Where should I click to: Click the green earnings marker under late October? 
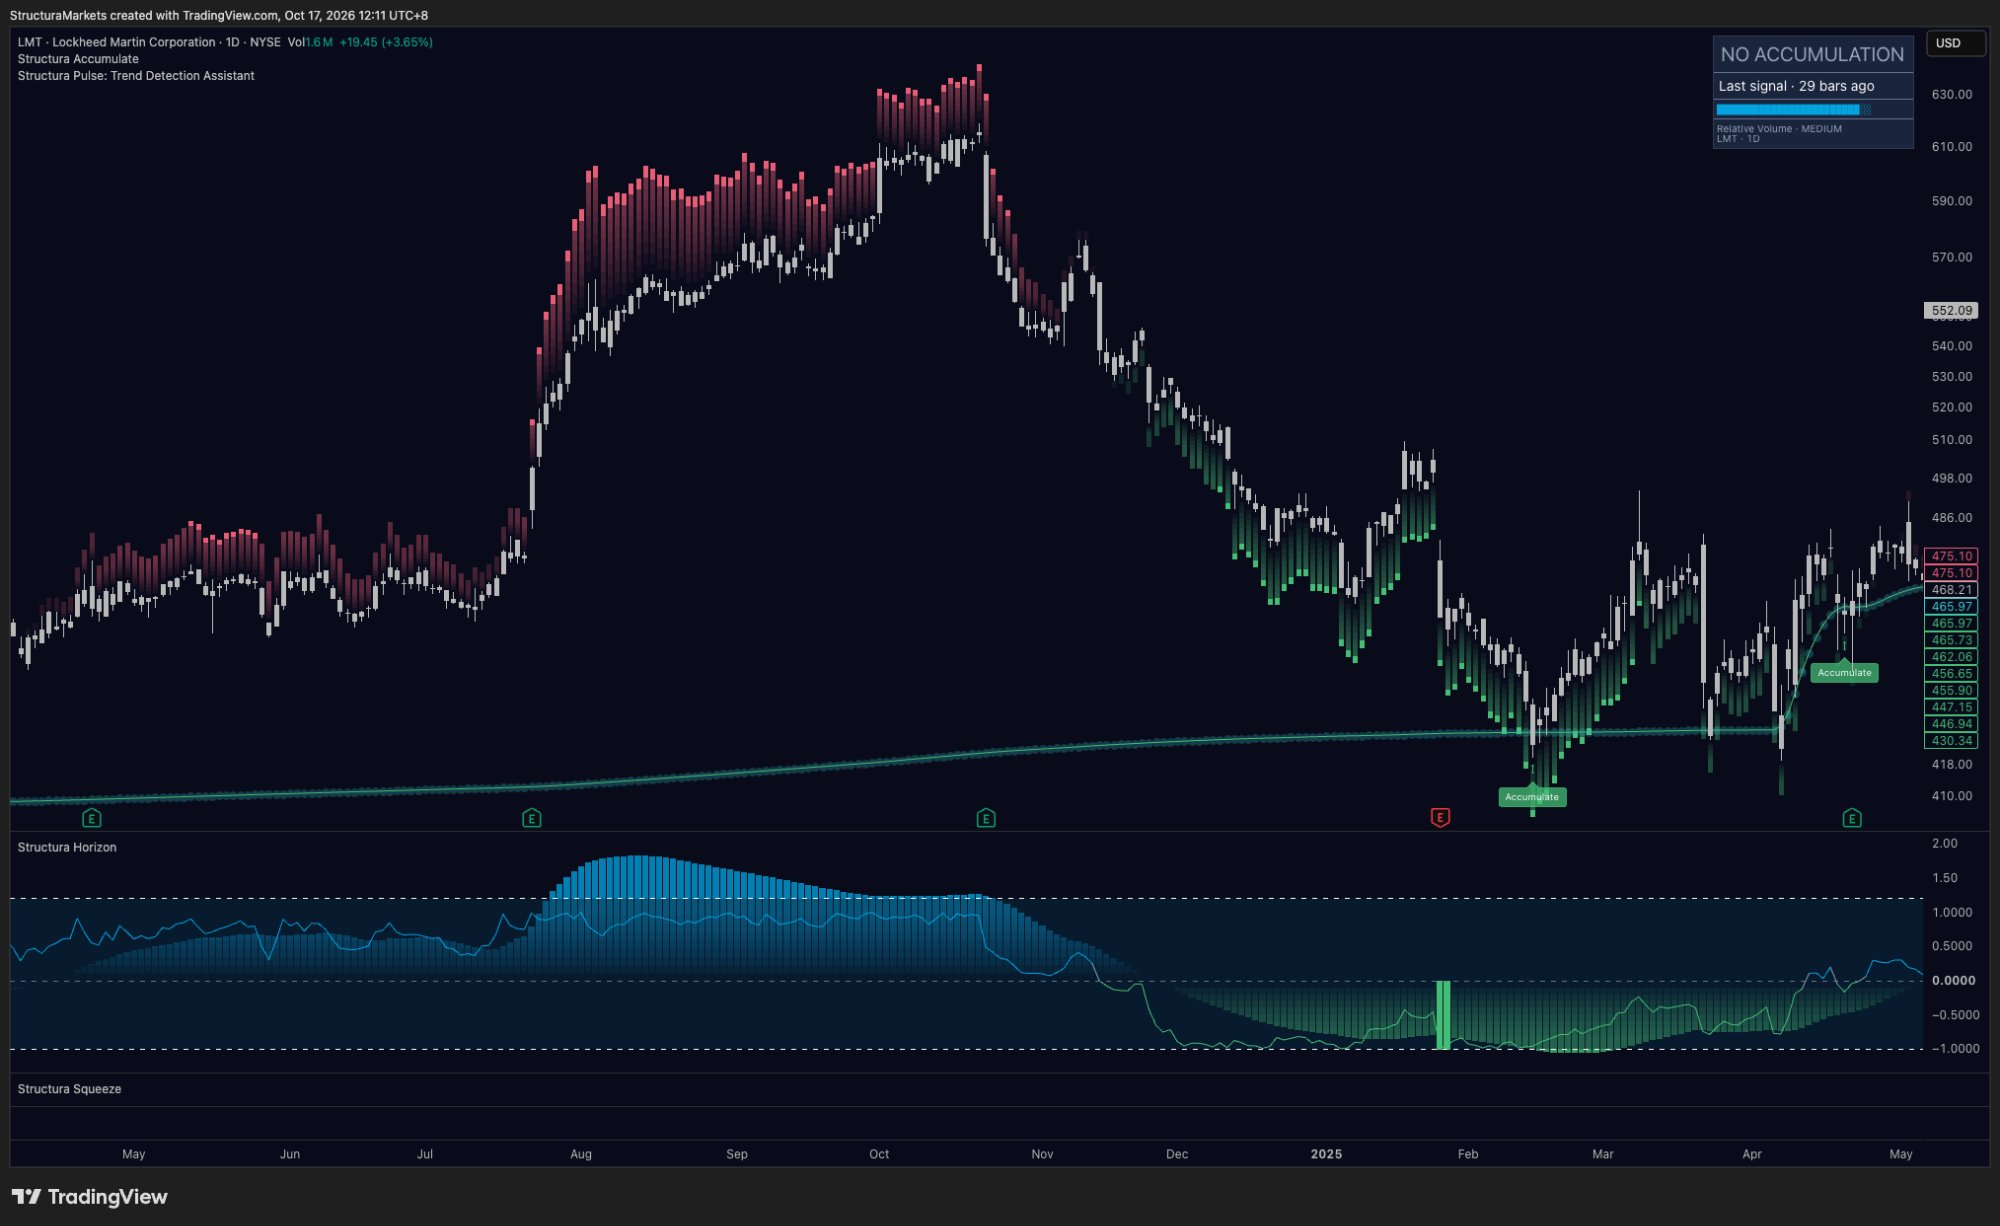coord(986,819)
